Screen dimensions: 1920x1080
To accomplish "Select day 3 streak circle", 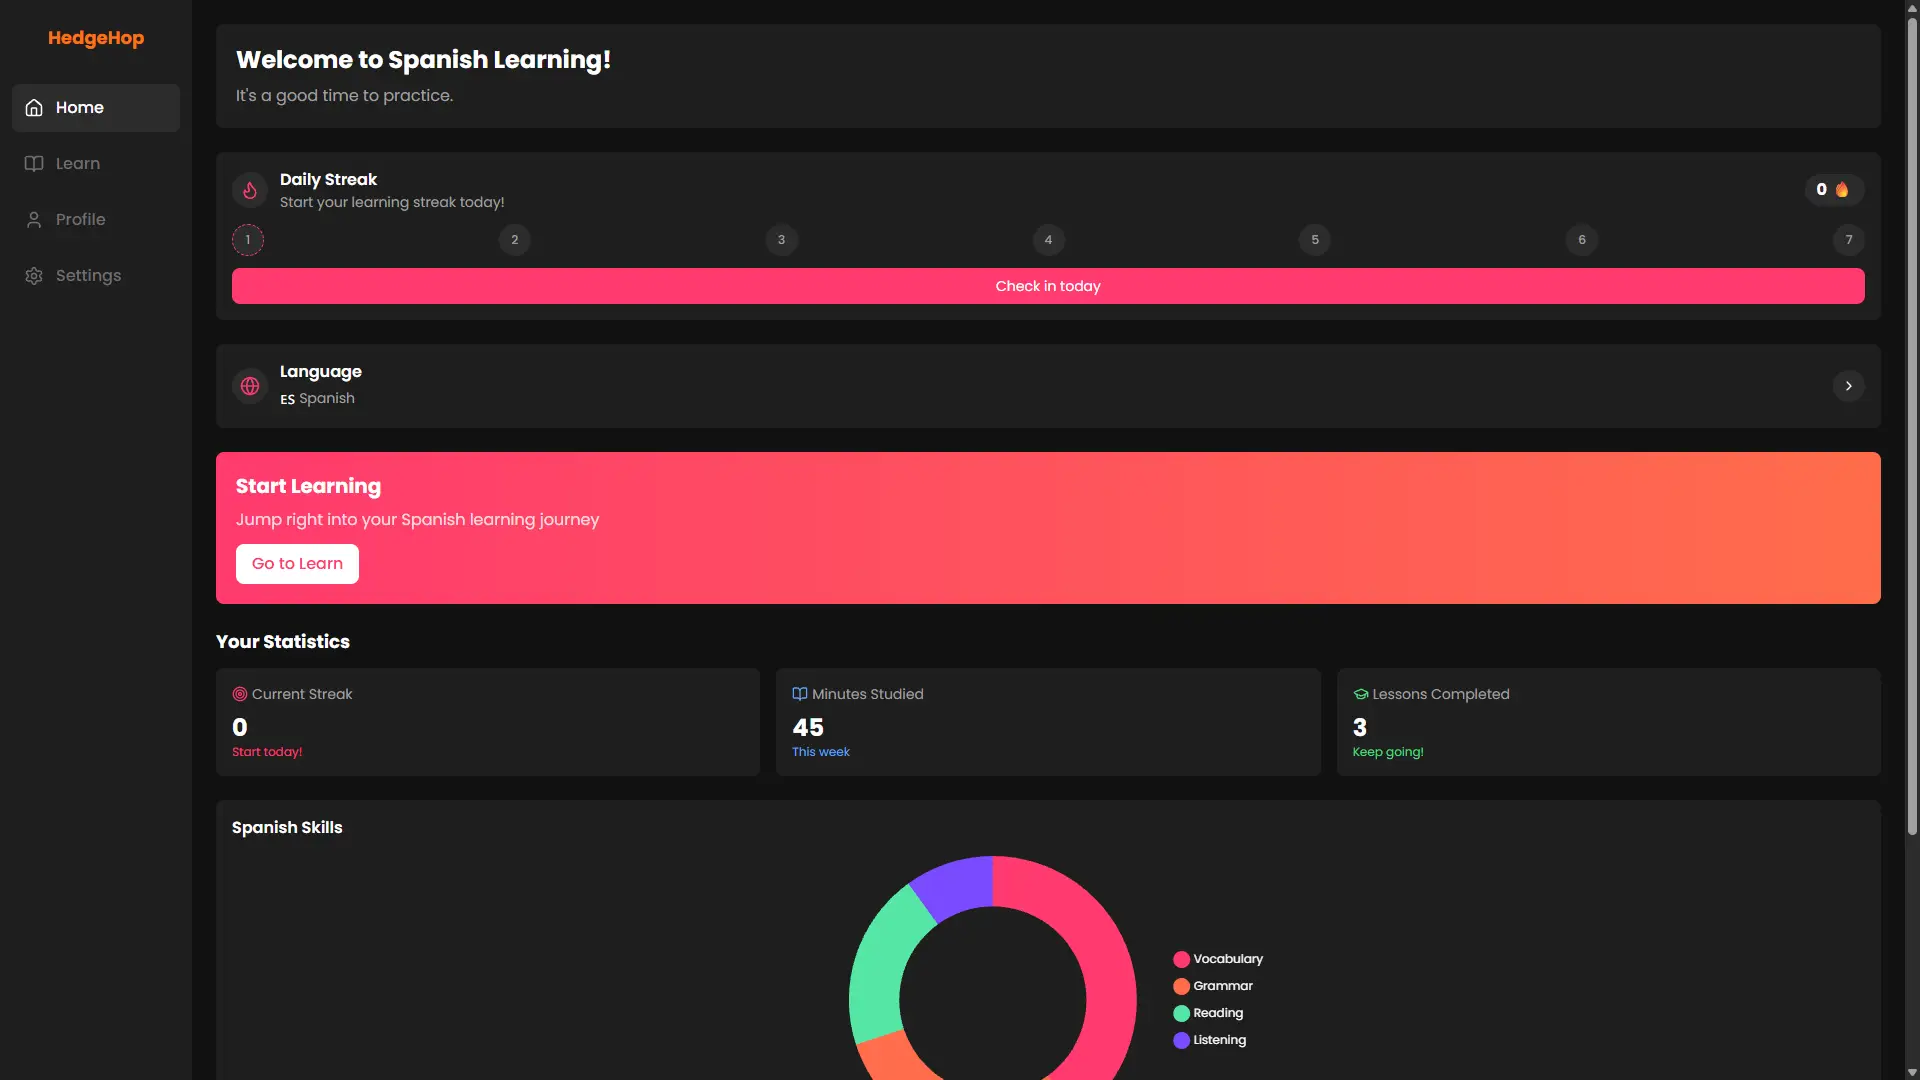I will point(782,240).
